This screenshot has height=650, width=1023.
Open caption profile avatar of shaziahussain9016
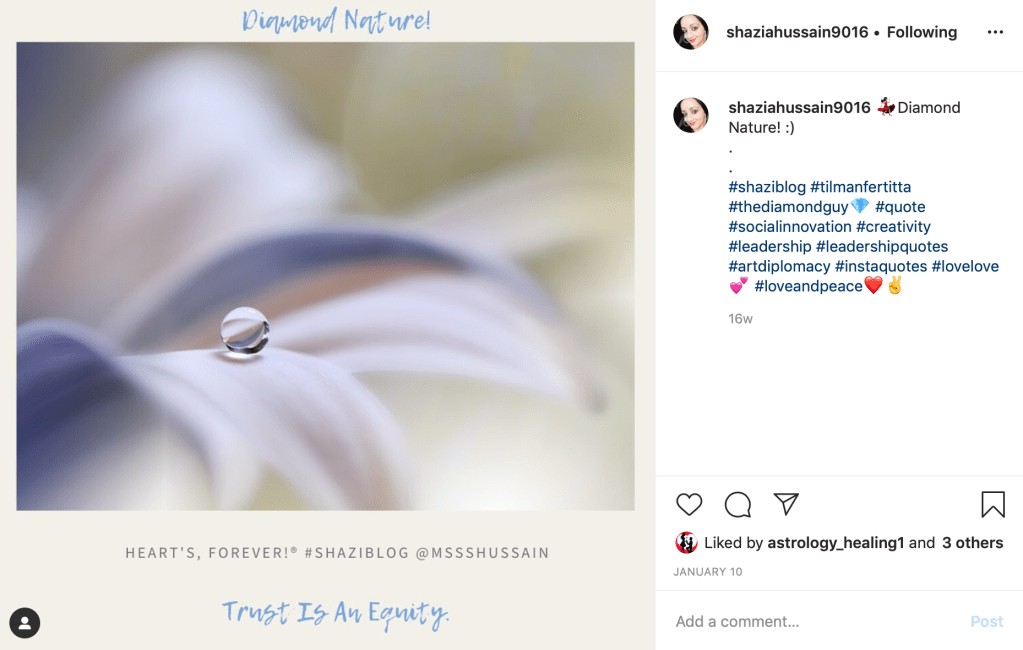pos(691,116)
